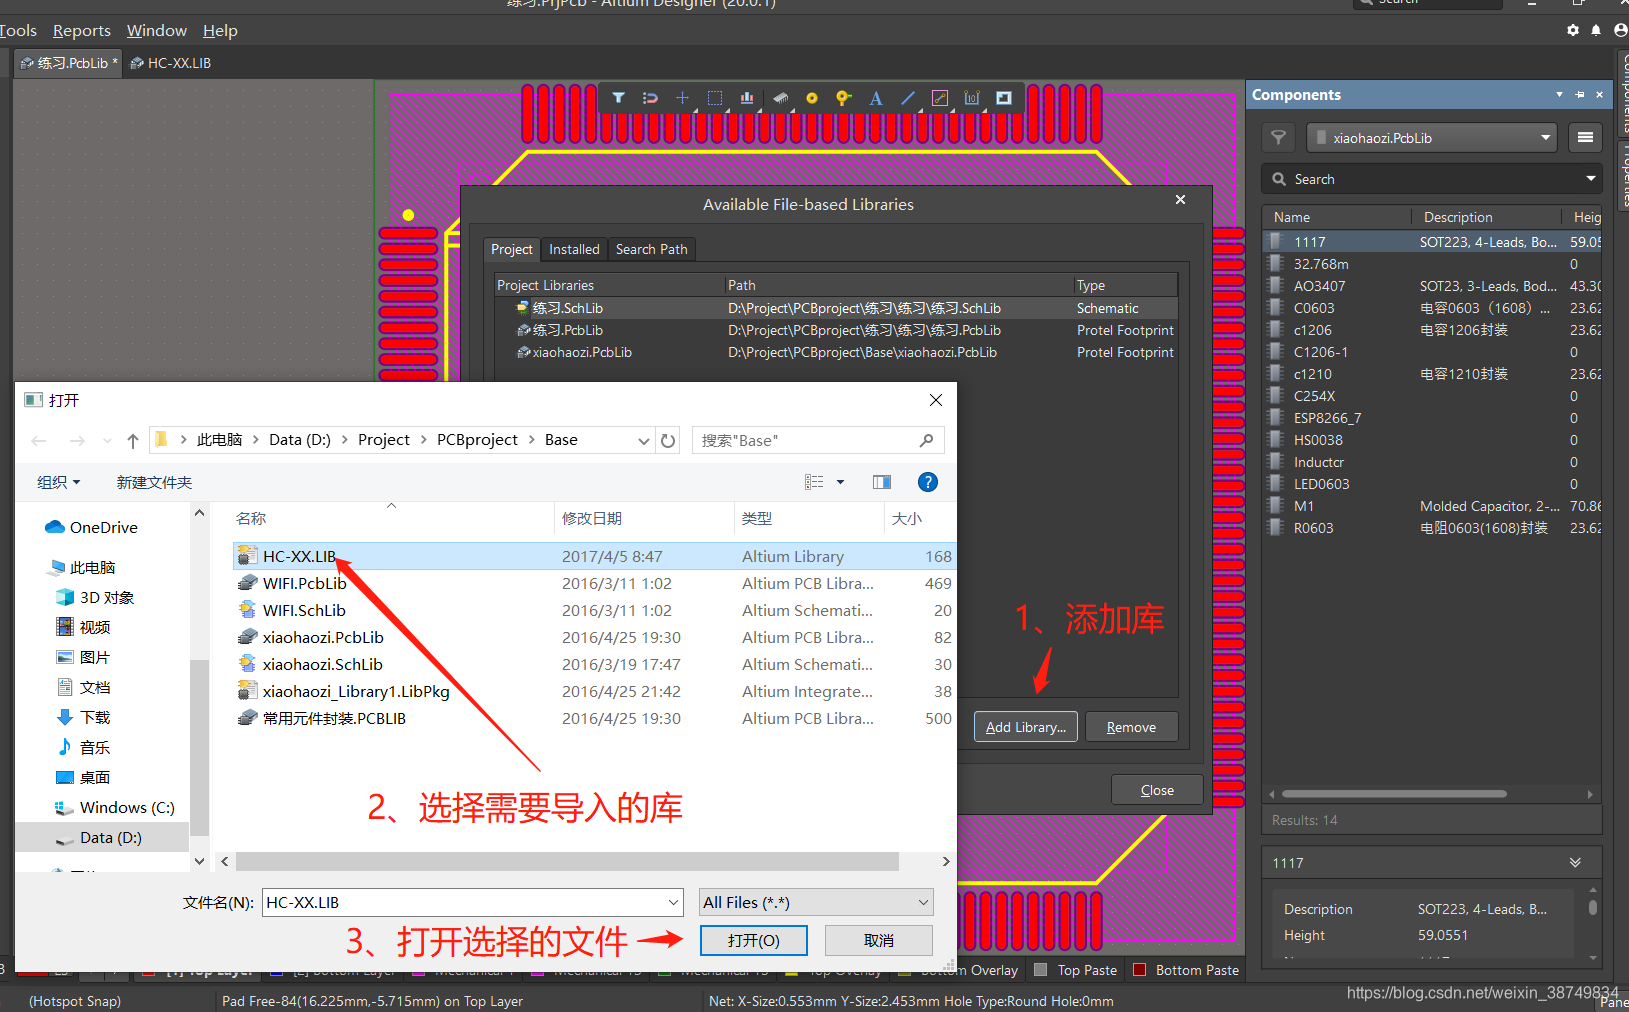Image resolution: width=1629 pixels, height=1012 pixels.
Task: Open the All Files type filter dropdown
Action: (x=923, y=902)
